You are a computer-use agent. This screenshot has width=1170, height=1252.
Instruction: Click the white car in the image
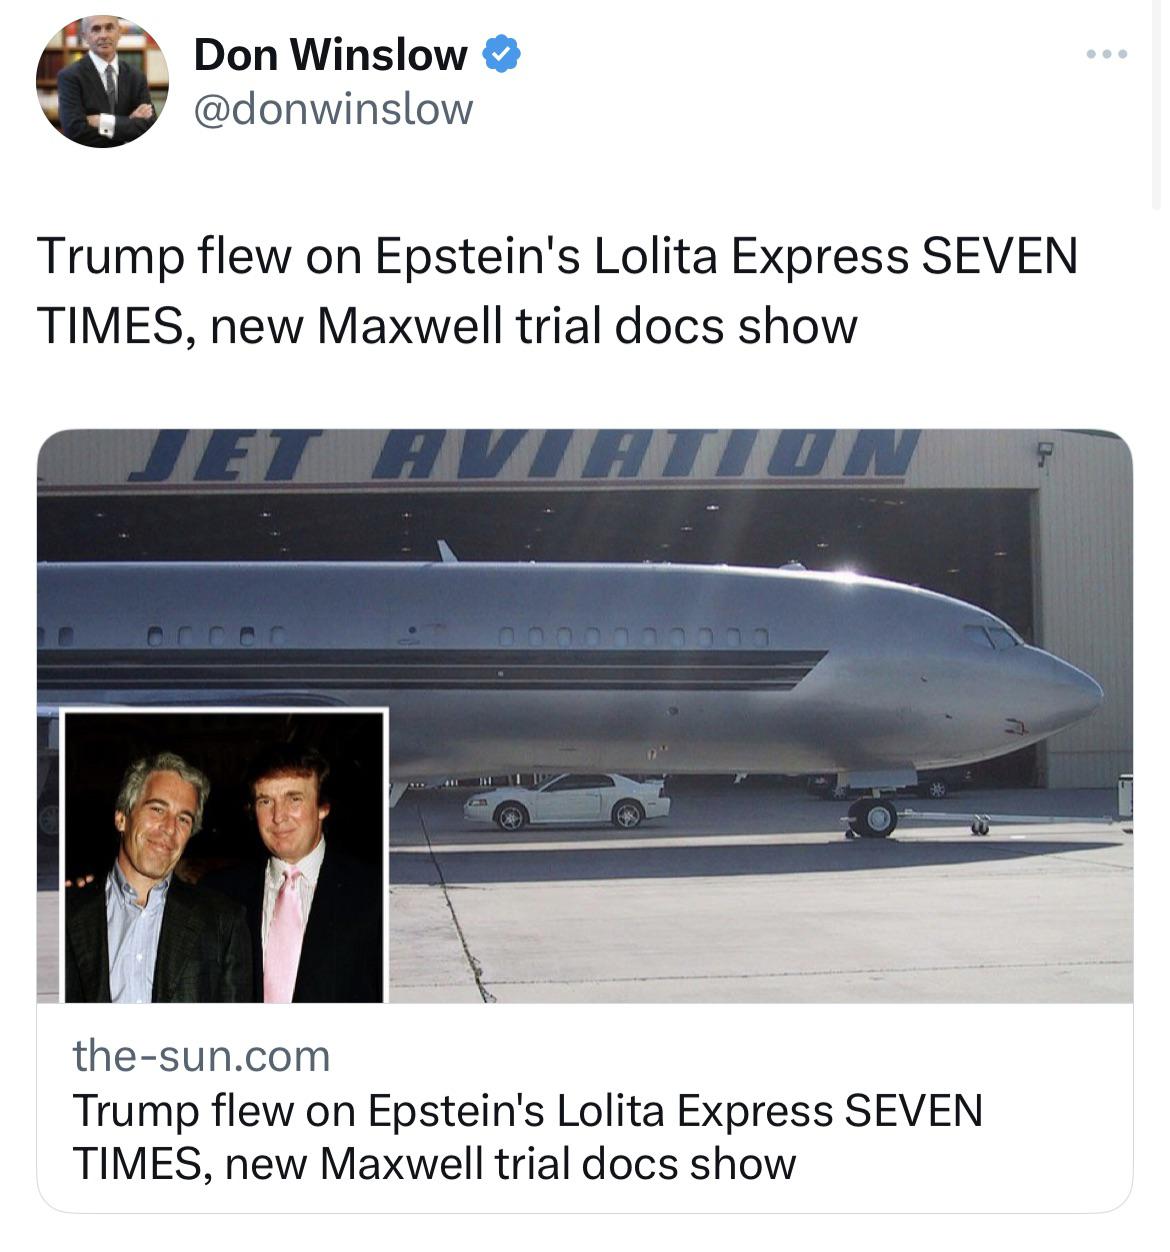(x=567, y=800)
